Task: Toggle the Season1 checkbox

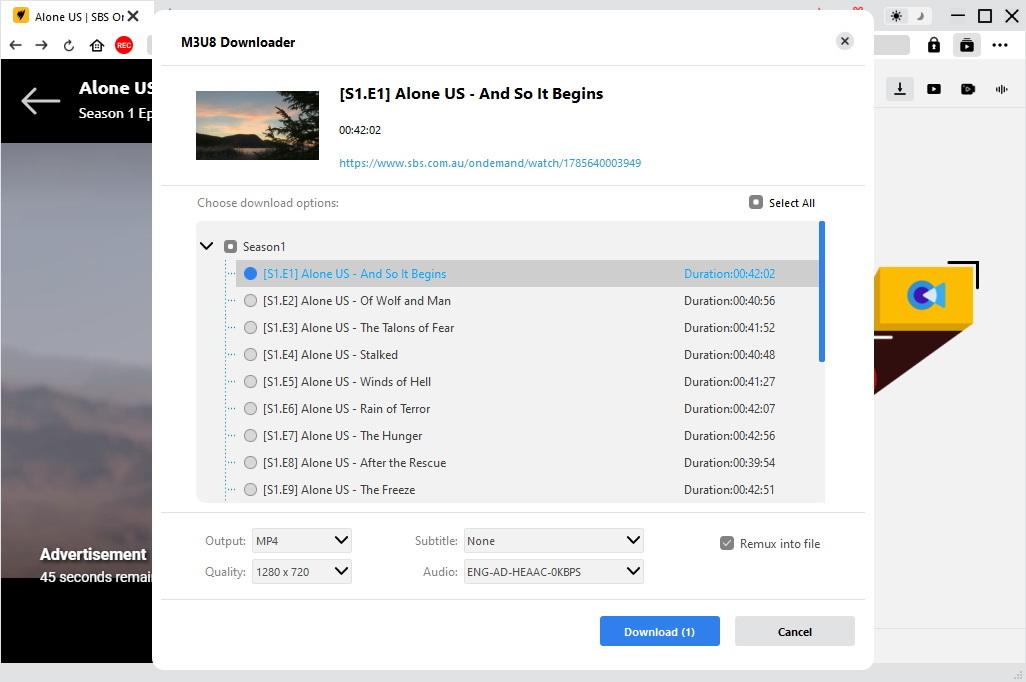Action: 231,246
